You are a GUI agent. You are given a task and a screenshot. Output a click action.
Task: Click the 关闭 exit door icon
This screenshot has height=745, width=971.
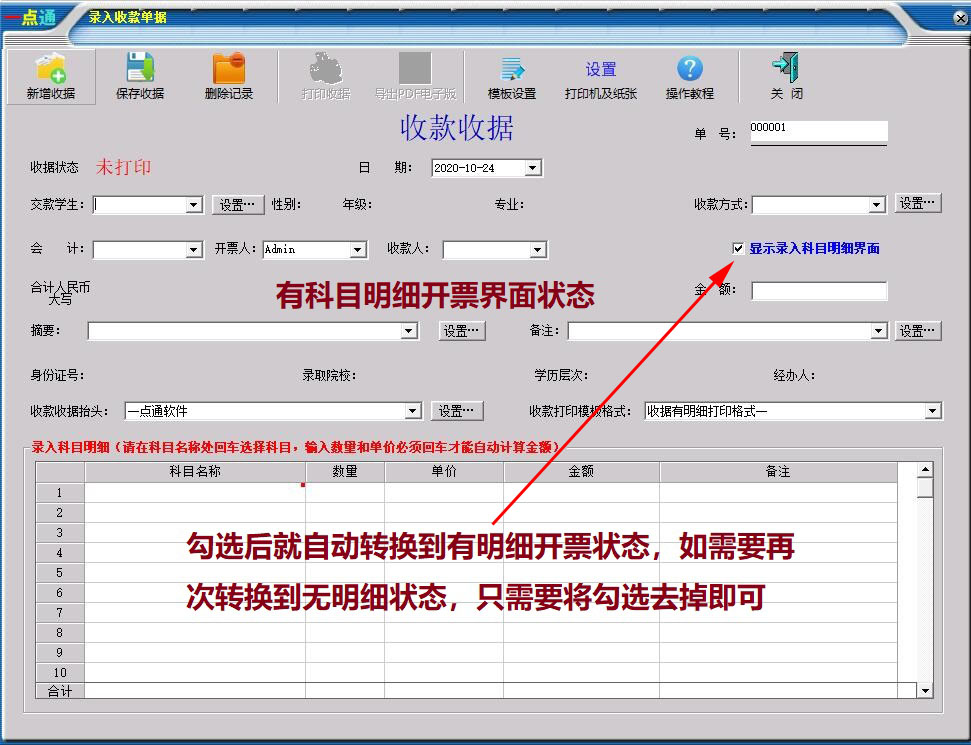click(786, 68)
